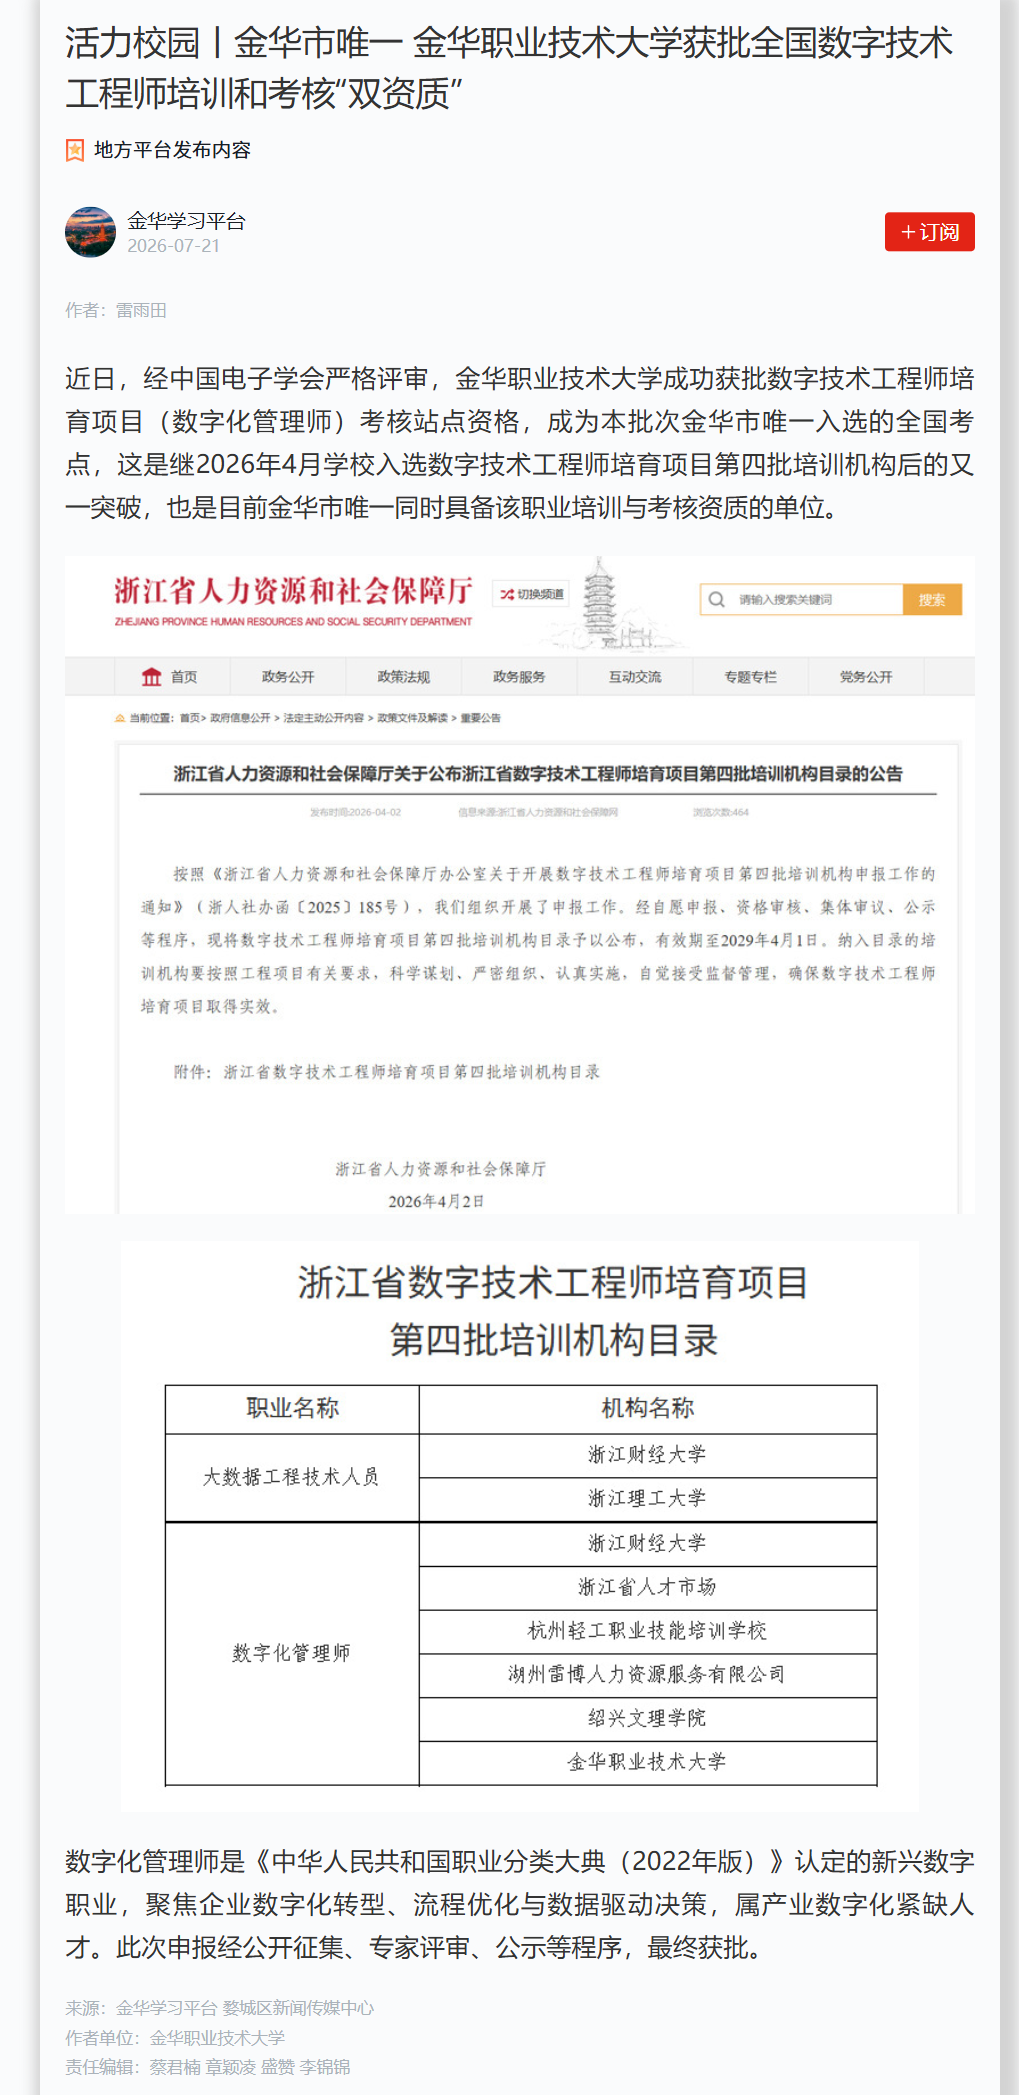Select the 政策法规 nav tab

point(403,677)
